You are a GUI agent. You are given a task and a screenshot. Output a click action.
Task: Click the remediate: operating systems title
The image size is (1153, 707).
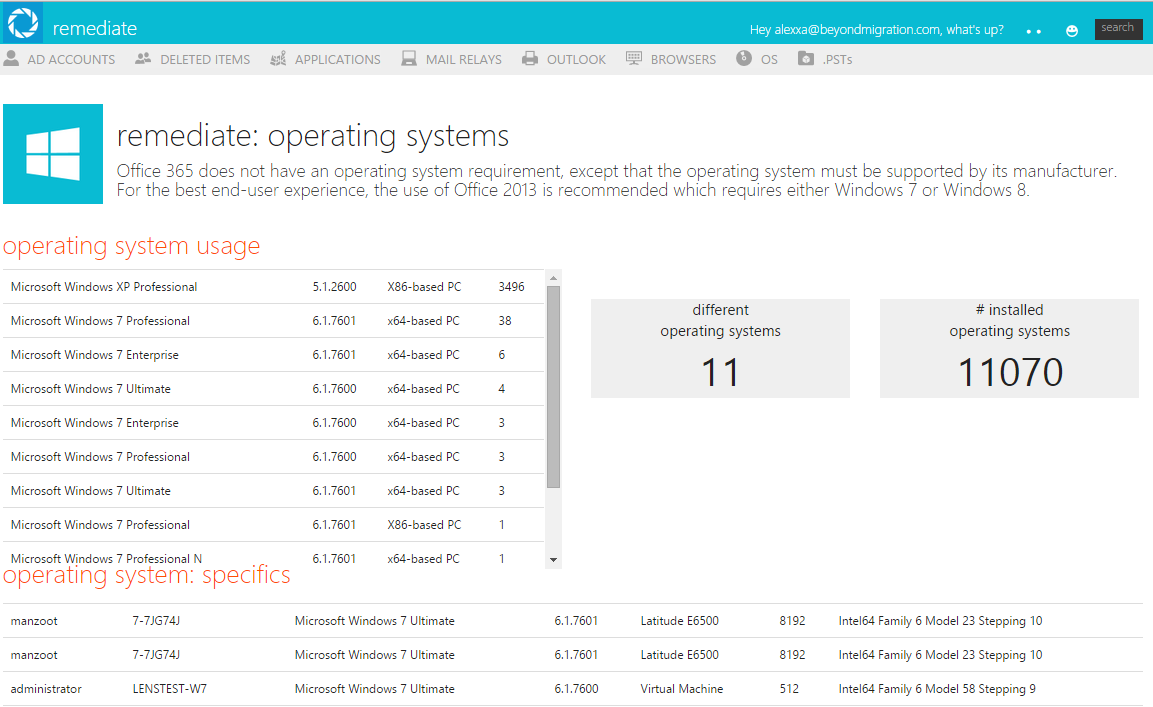(x=313, y=136)
